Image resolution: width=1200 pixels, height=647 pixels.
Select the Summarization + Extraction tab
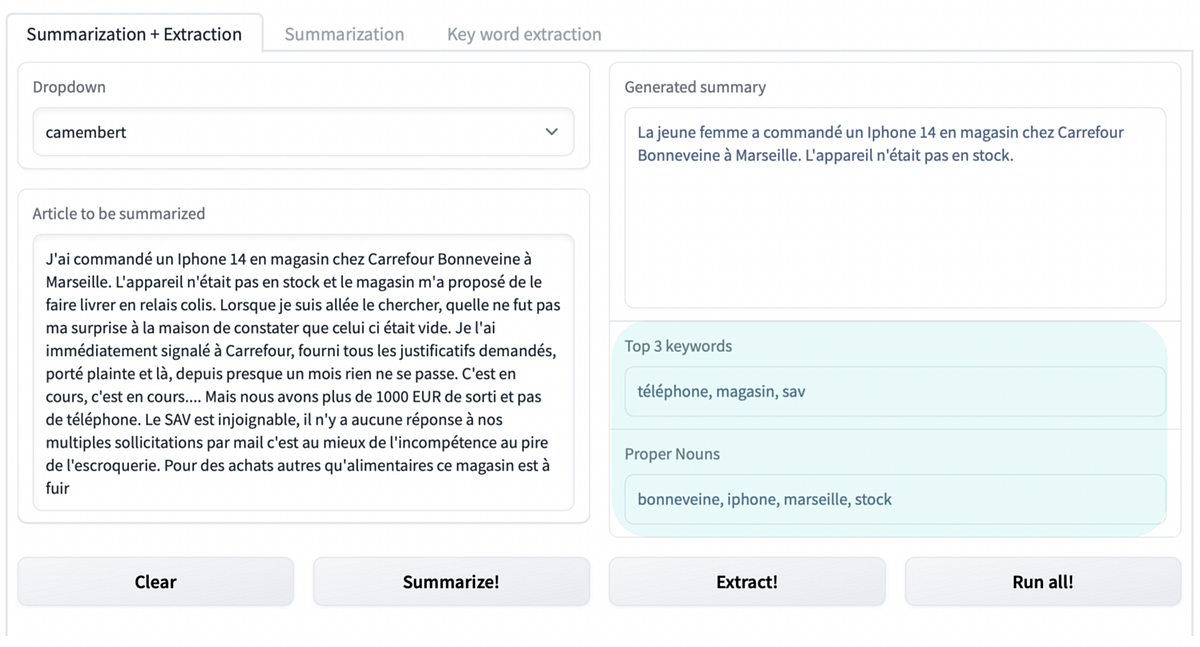134,33
